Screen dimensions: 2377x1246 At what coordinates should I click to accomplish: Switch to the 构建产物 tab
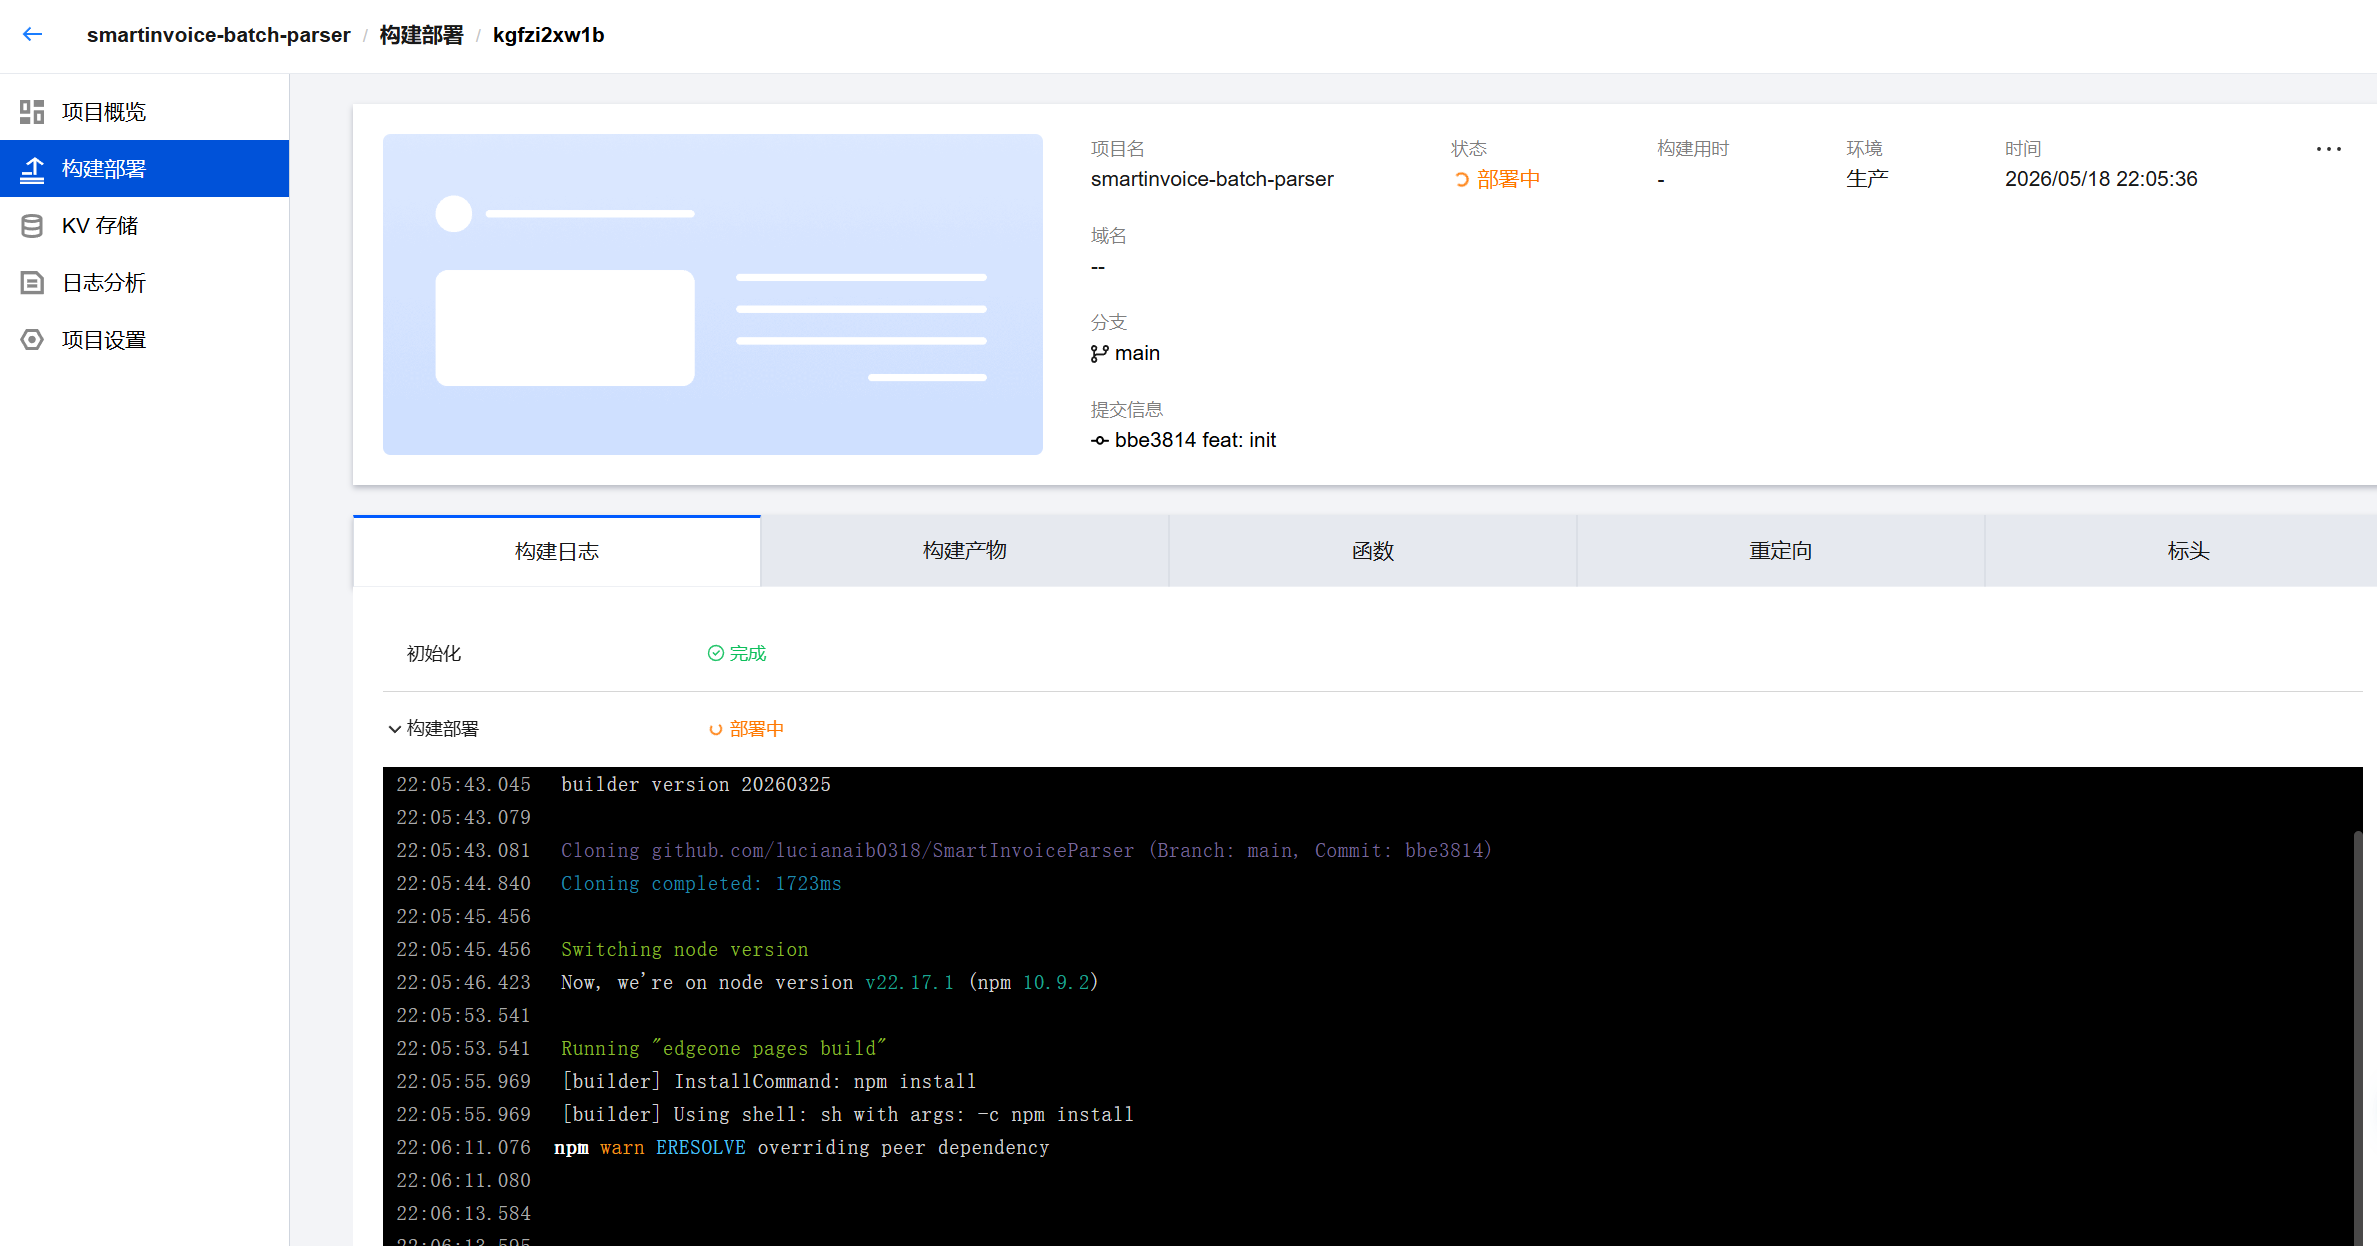tap(965, 551)
